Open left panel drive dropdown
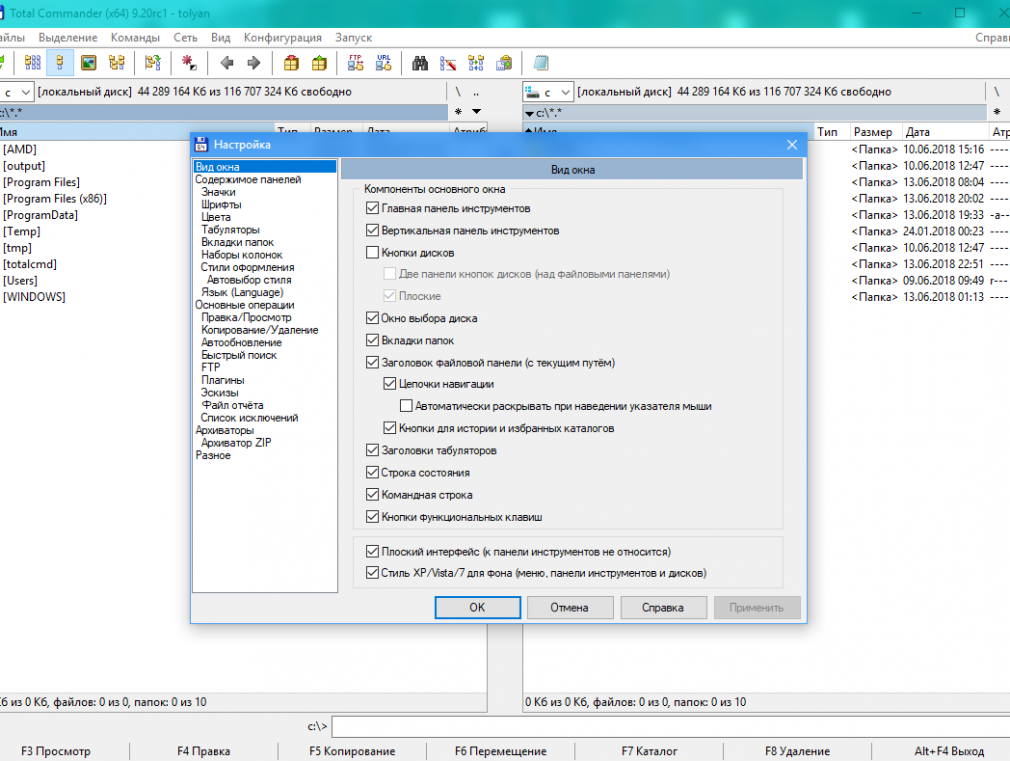The height and width of the screenshot is (761, 1010). point(24,92)
